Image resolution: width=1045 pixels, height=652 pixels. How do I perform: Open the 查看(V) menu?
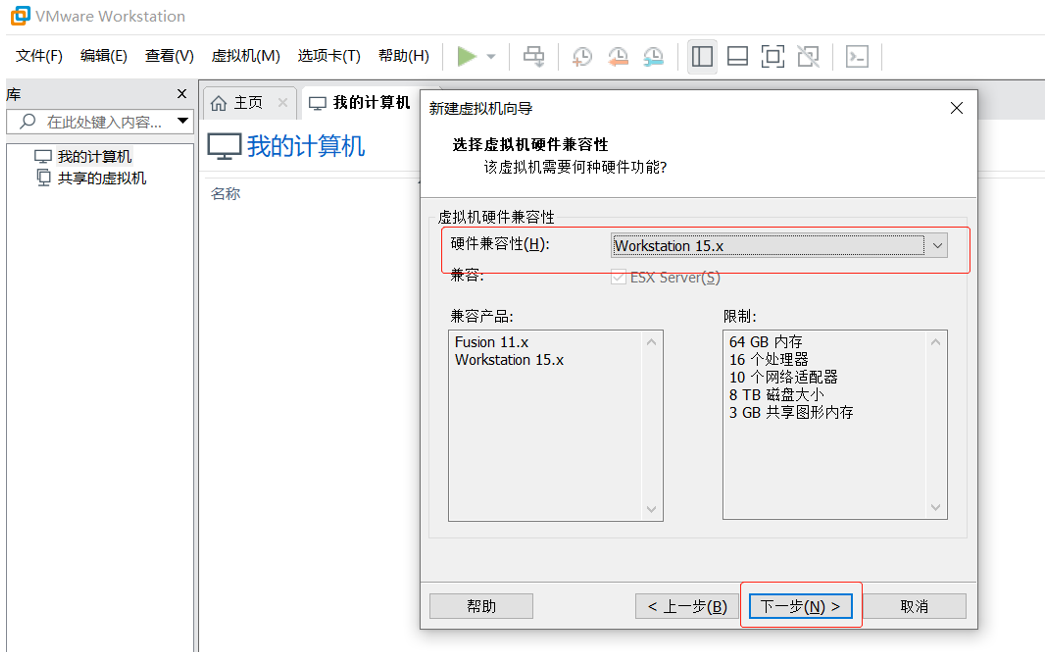pos(169,56)
